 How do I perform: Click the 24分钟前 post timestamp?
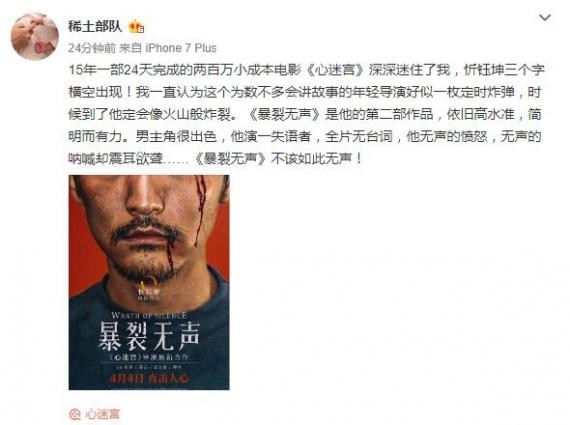coord(92,48)
